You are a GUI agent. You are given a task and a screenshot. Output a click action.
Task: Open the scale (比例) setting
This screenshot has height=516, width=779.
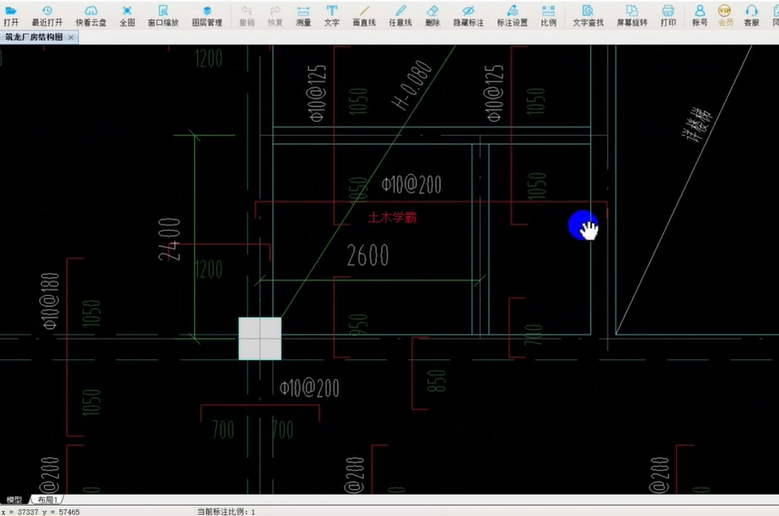(548, 14)
